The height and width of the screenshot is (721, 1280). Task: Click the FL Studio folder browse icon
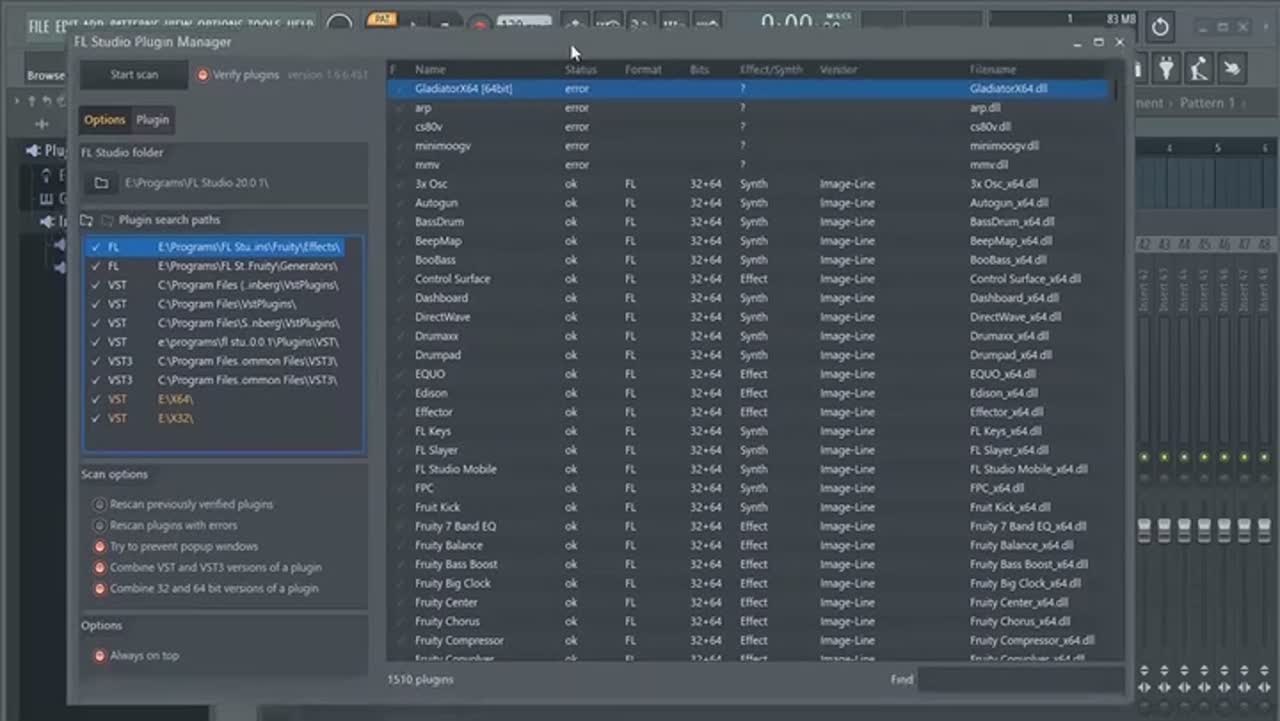point(101,184)
